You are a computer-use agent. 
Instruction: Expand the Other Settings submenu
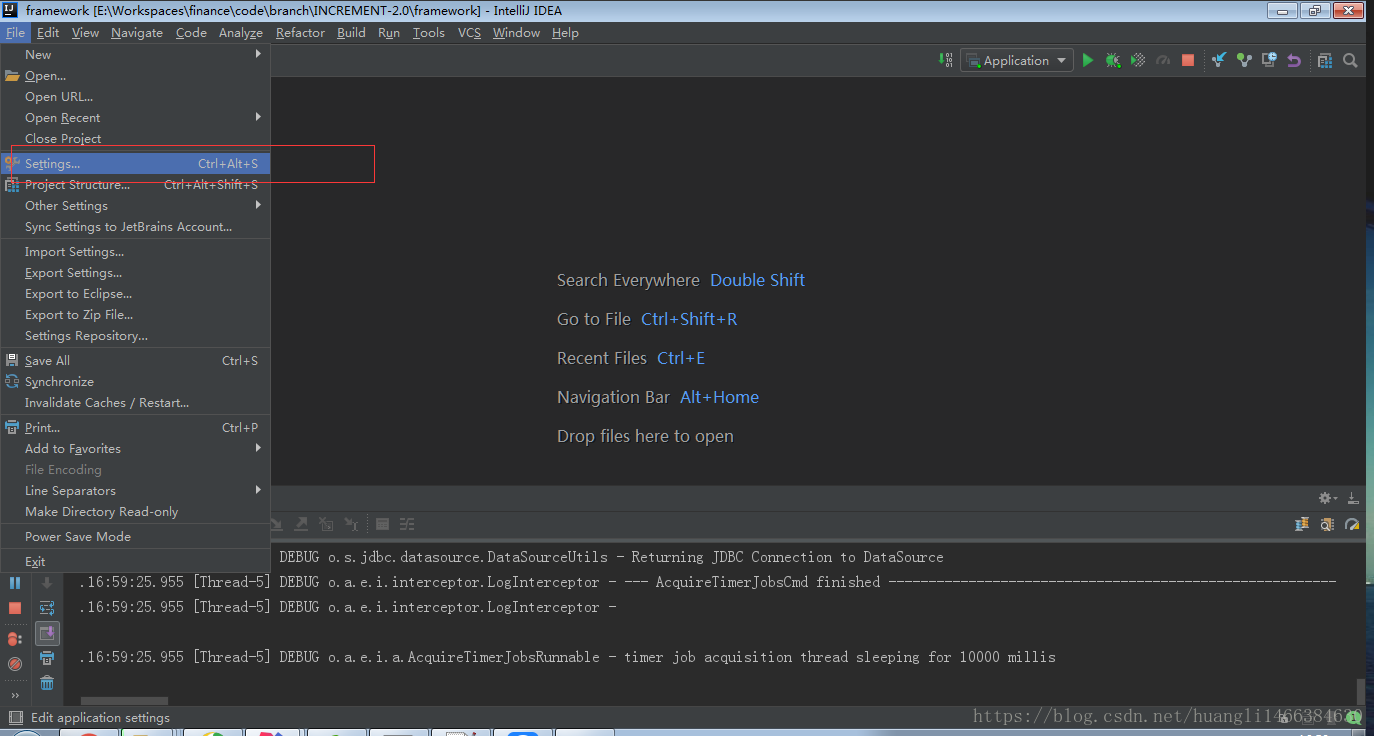135,205
